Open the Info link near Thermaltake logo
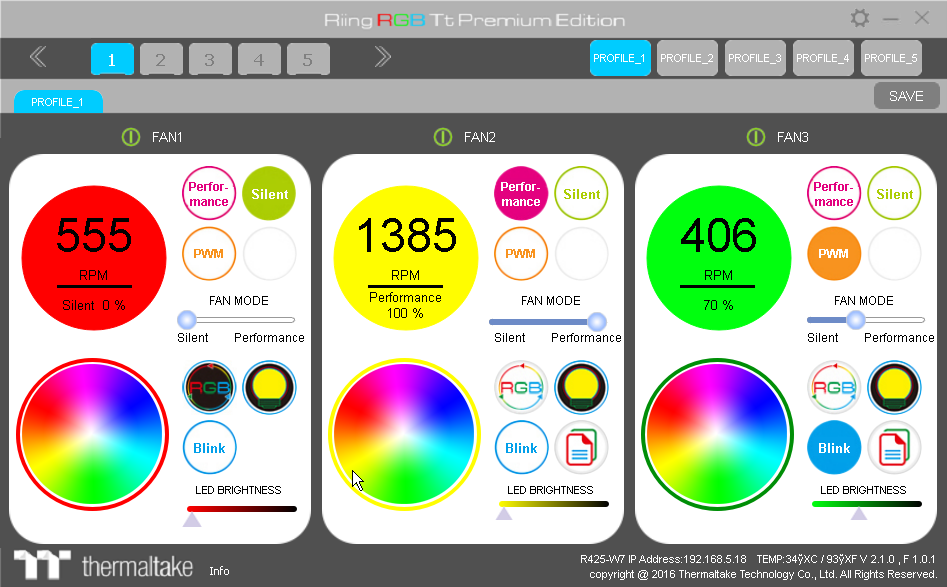The height and width of the screenshot is (587, 947). coord(219,571)
